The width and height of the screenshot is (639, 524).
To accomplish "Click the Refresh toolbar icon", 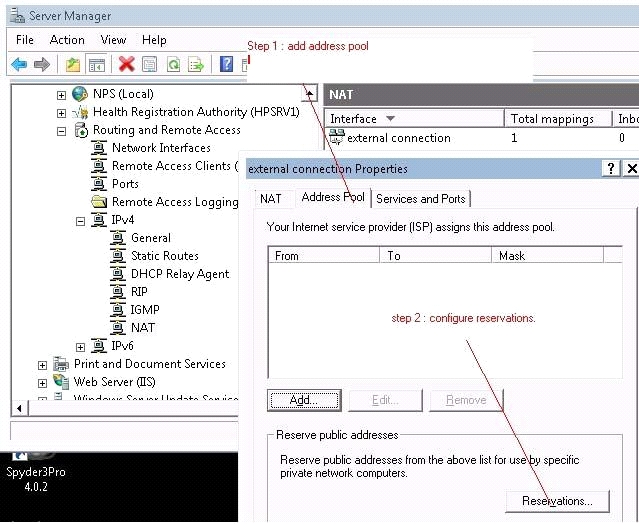I will 173,65.
